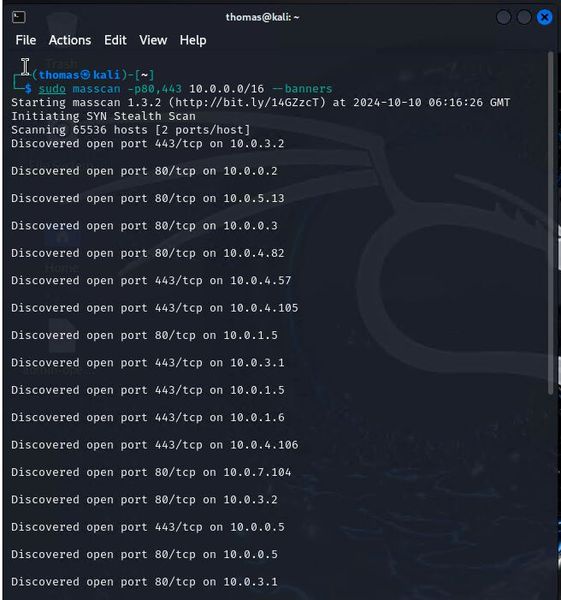Screen dimensions: 561x600
Task: Click the sudo word in the command
Action: 52,89
